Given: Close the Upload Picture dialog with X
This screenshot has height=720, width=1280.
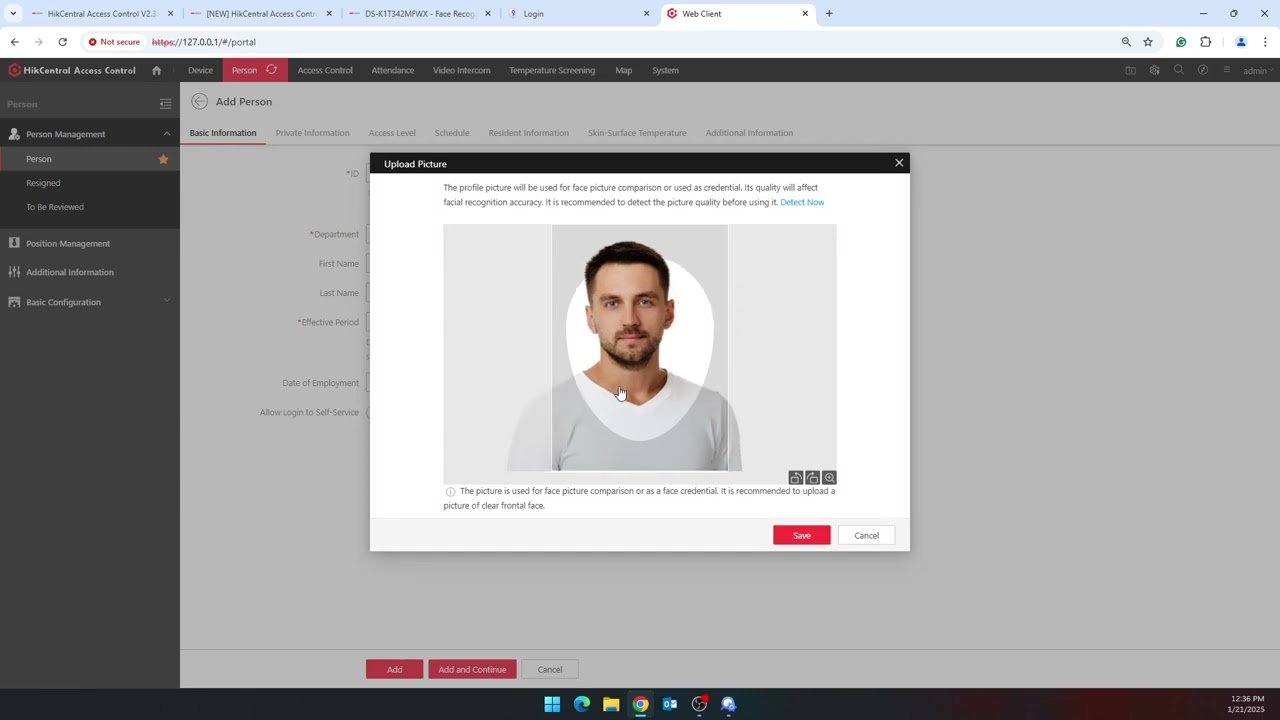Looking at the screenshot, I should (899, 163).
